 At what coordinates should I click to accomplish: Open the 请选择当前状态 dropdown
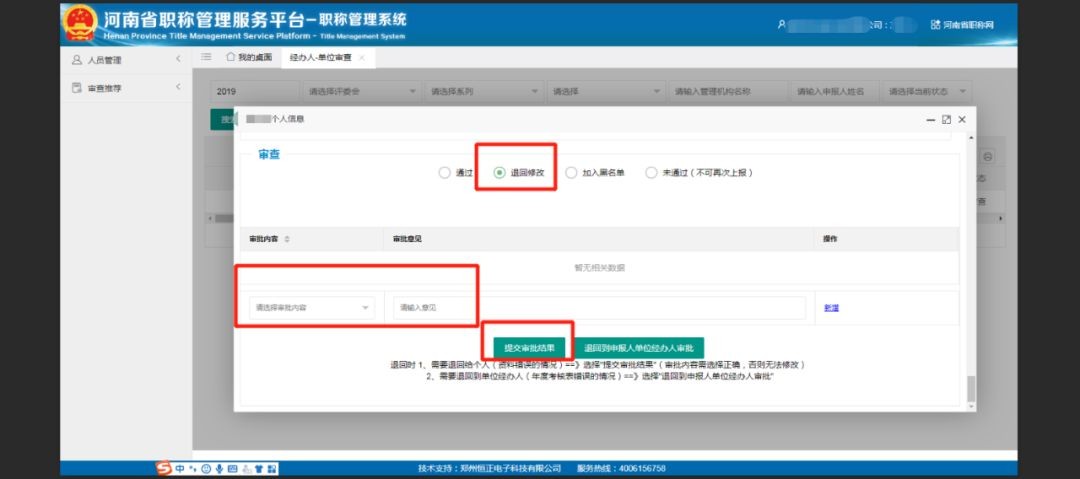point(926,91)
